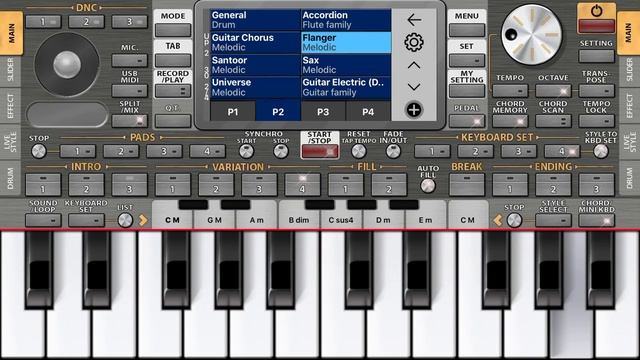Click the up chevron in the sound list
This screenshot has width=640, height=360.
point(414,65)
